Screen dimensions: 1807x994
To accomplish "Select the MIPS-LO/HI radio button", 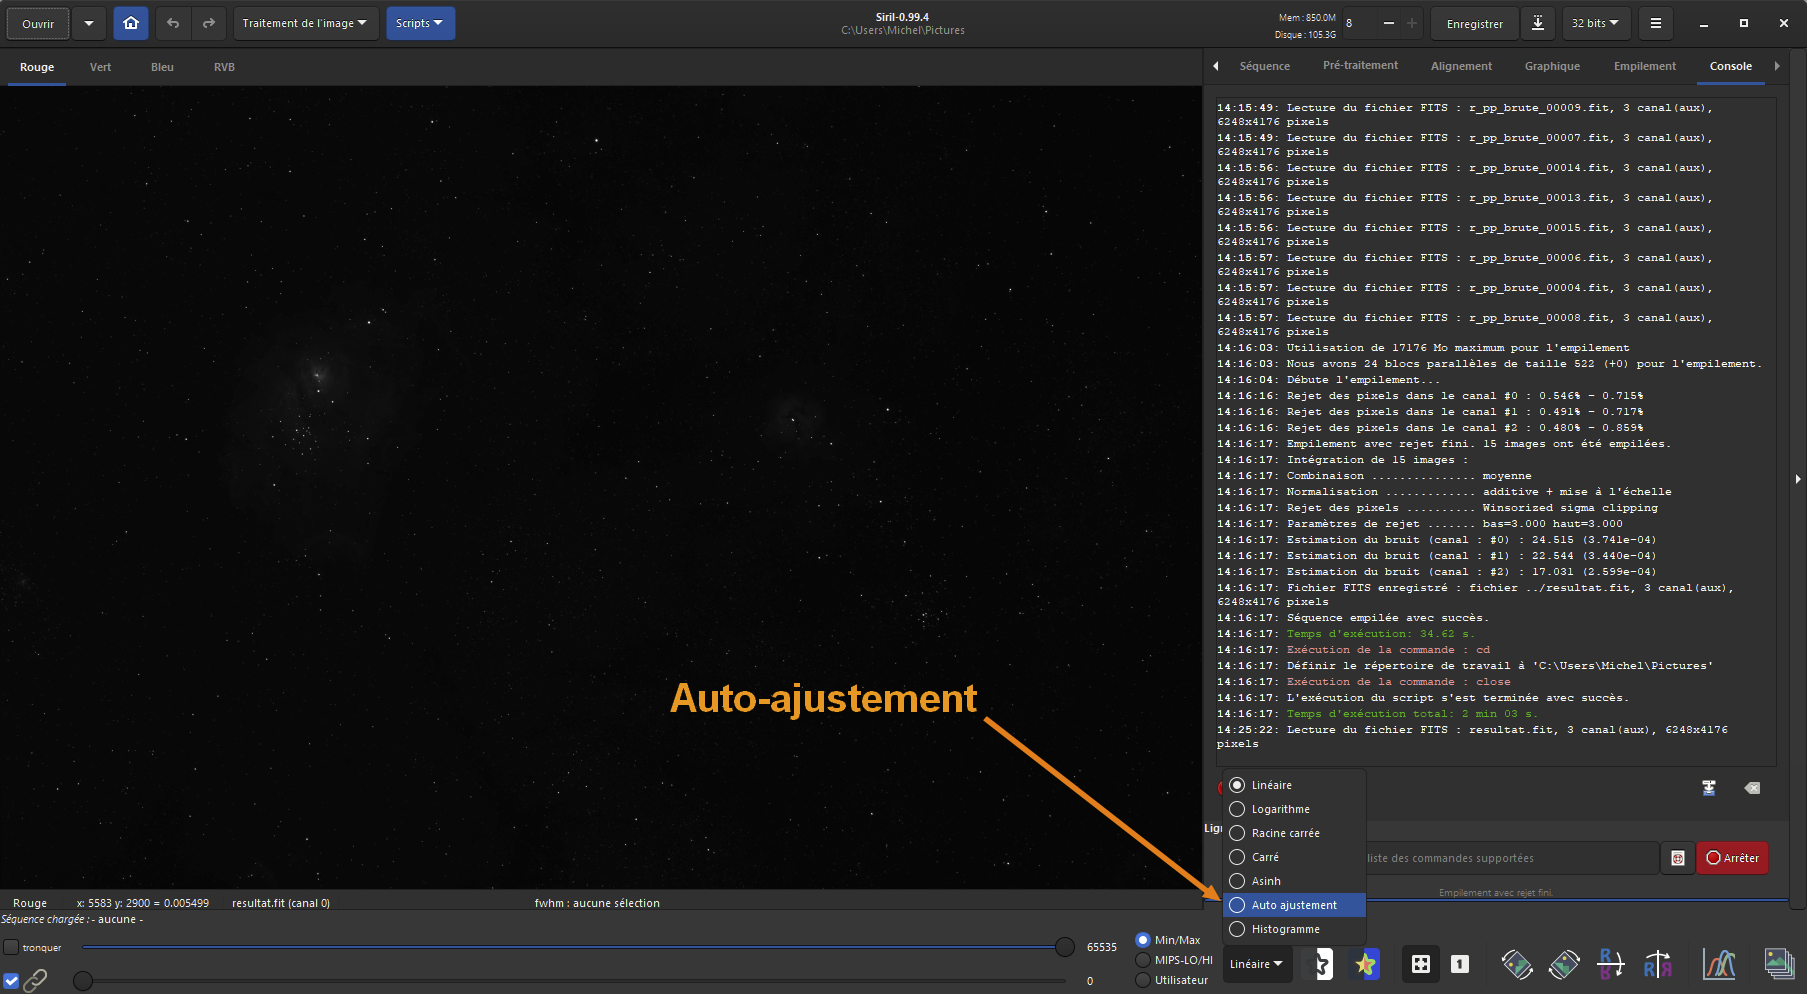I will tap(1143, 960).
